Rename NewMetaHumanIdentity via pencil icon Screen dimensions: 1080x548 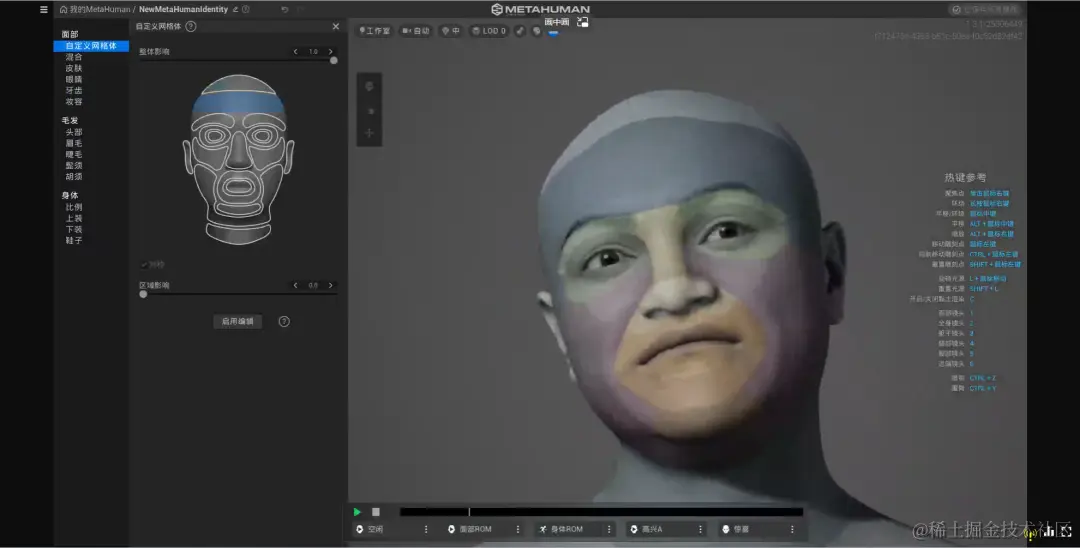point(235,10)
